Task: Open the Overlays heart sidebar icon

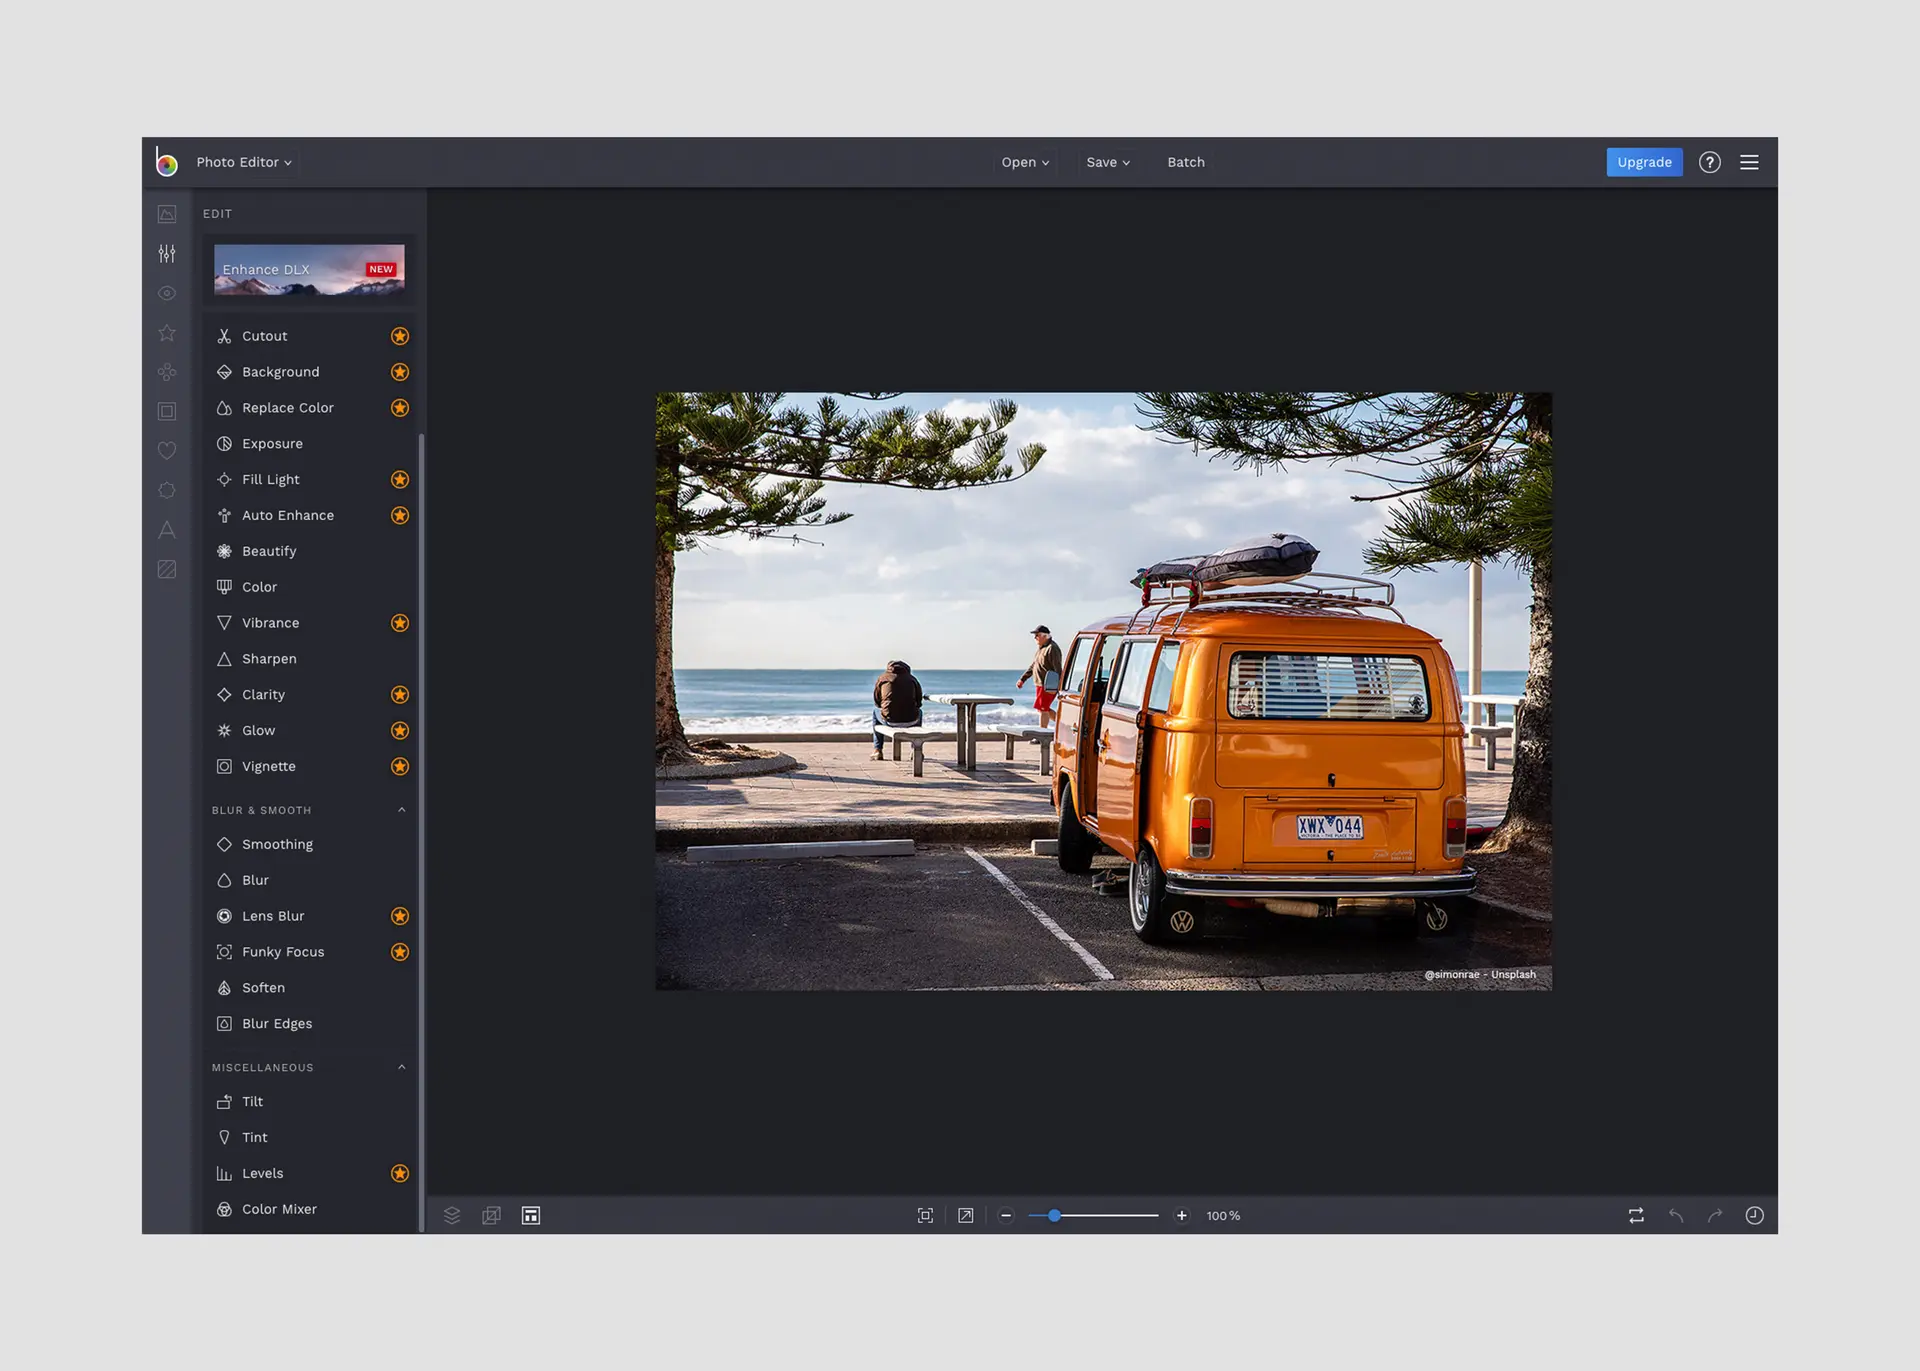Action: [x=167, y=451]
